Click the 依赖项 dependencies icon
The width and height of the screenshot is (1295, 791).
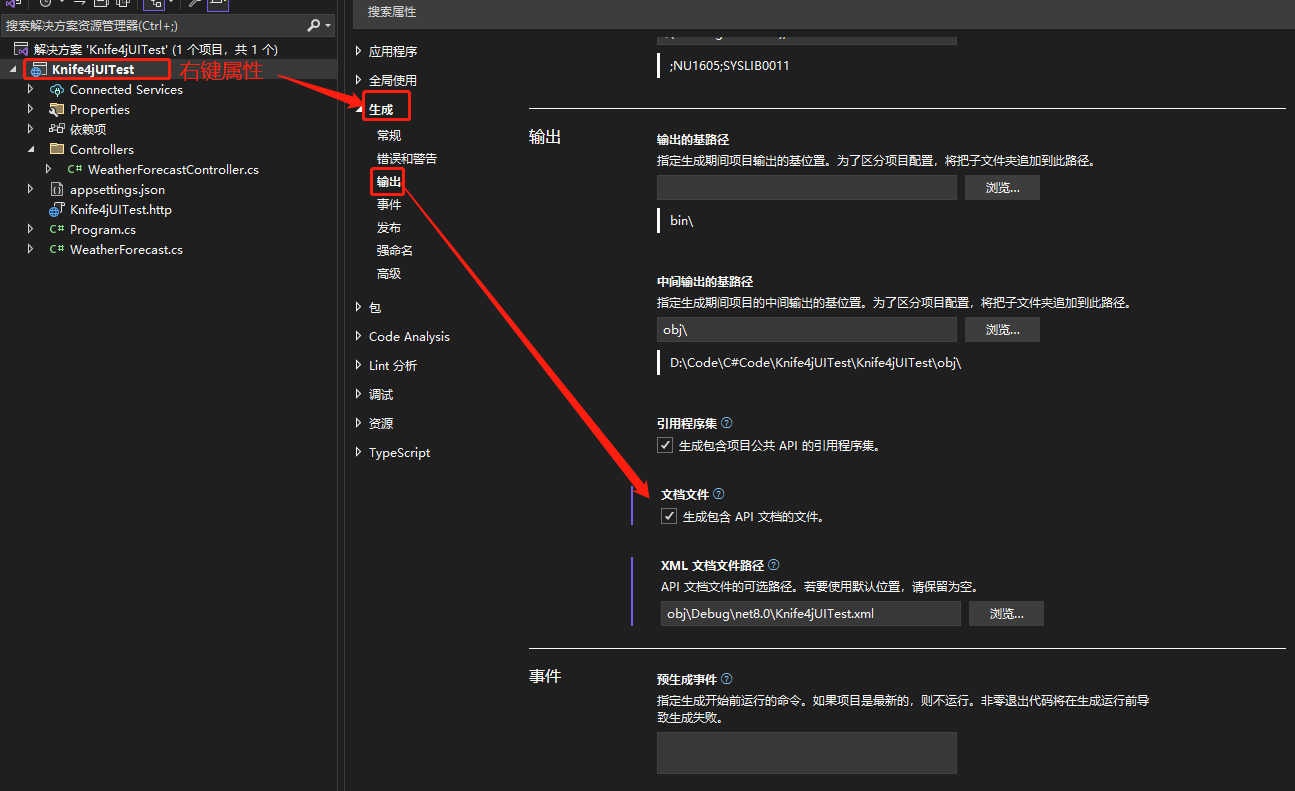coord(57,129)
